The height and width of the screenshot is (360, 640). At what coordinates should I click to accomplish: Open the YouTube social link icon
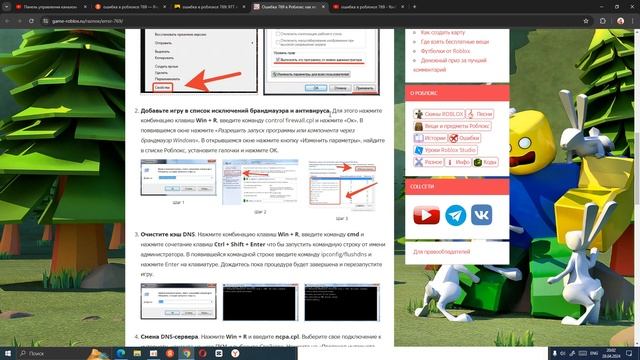(x=426, y=215)
